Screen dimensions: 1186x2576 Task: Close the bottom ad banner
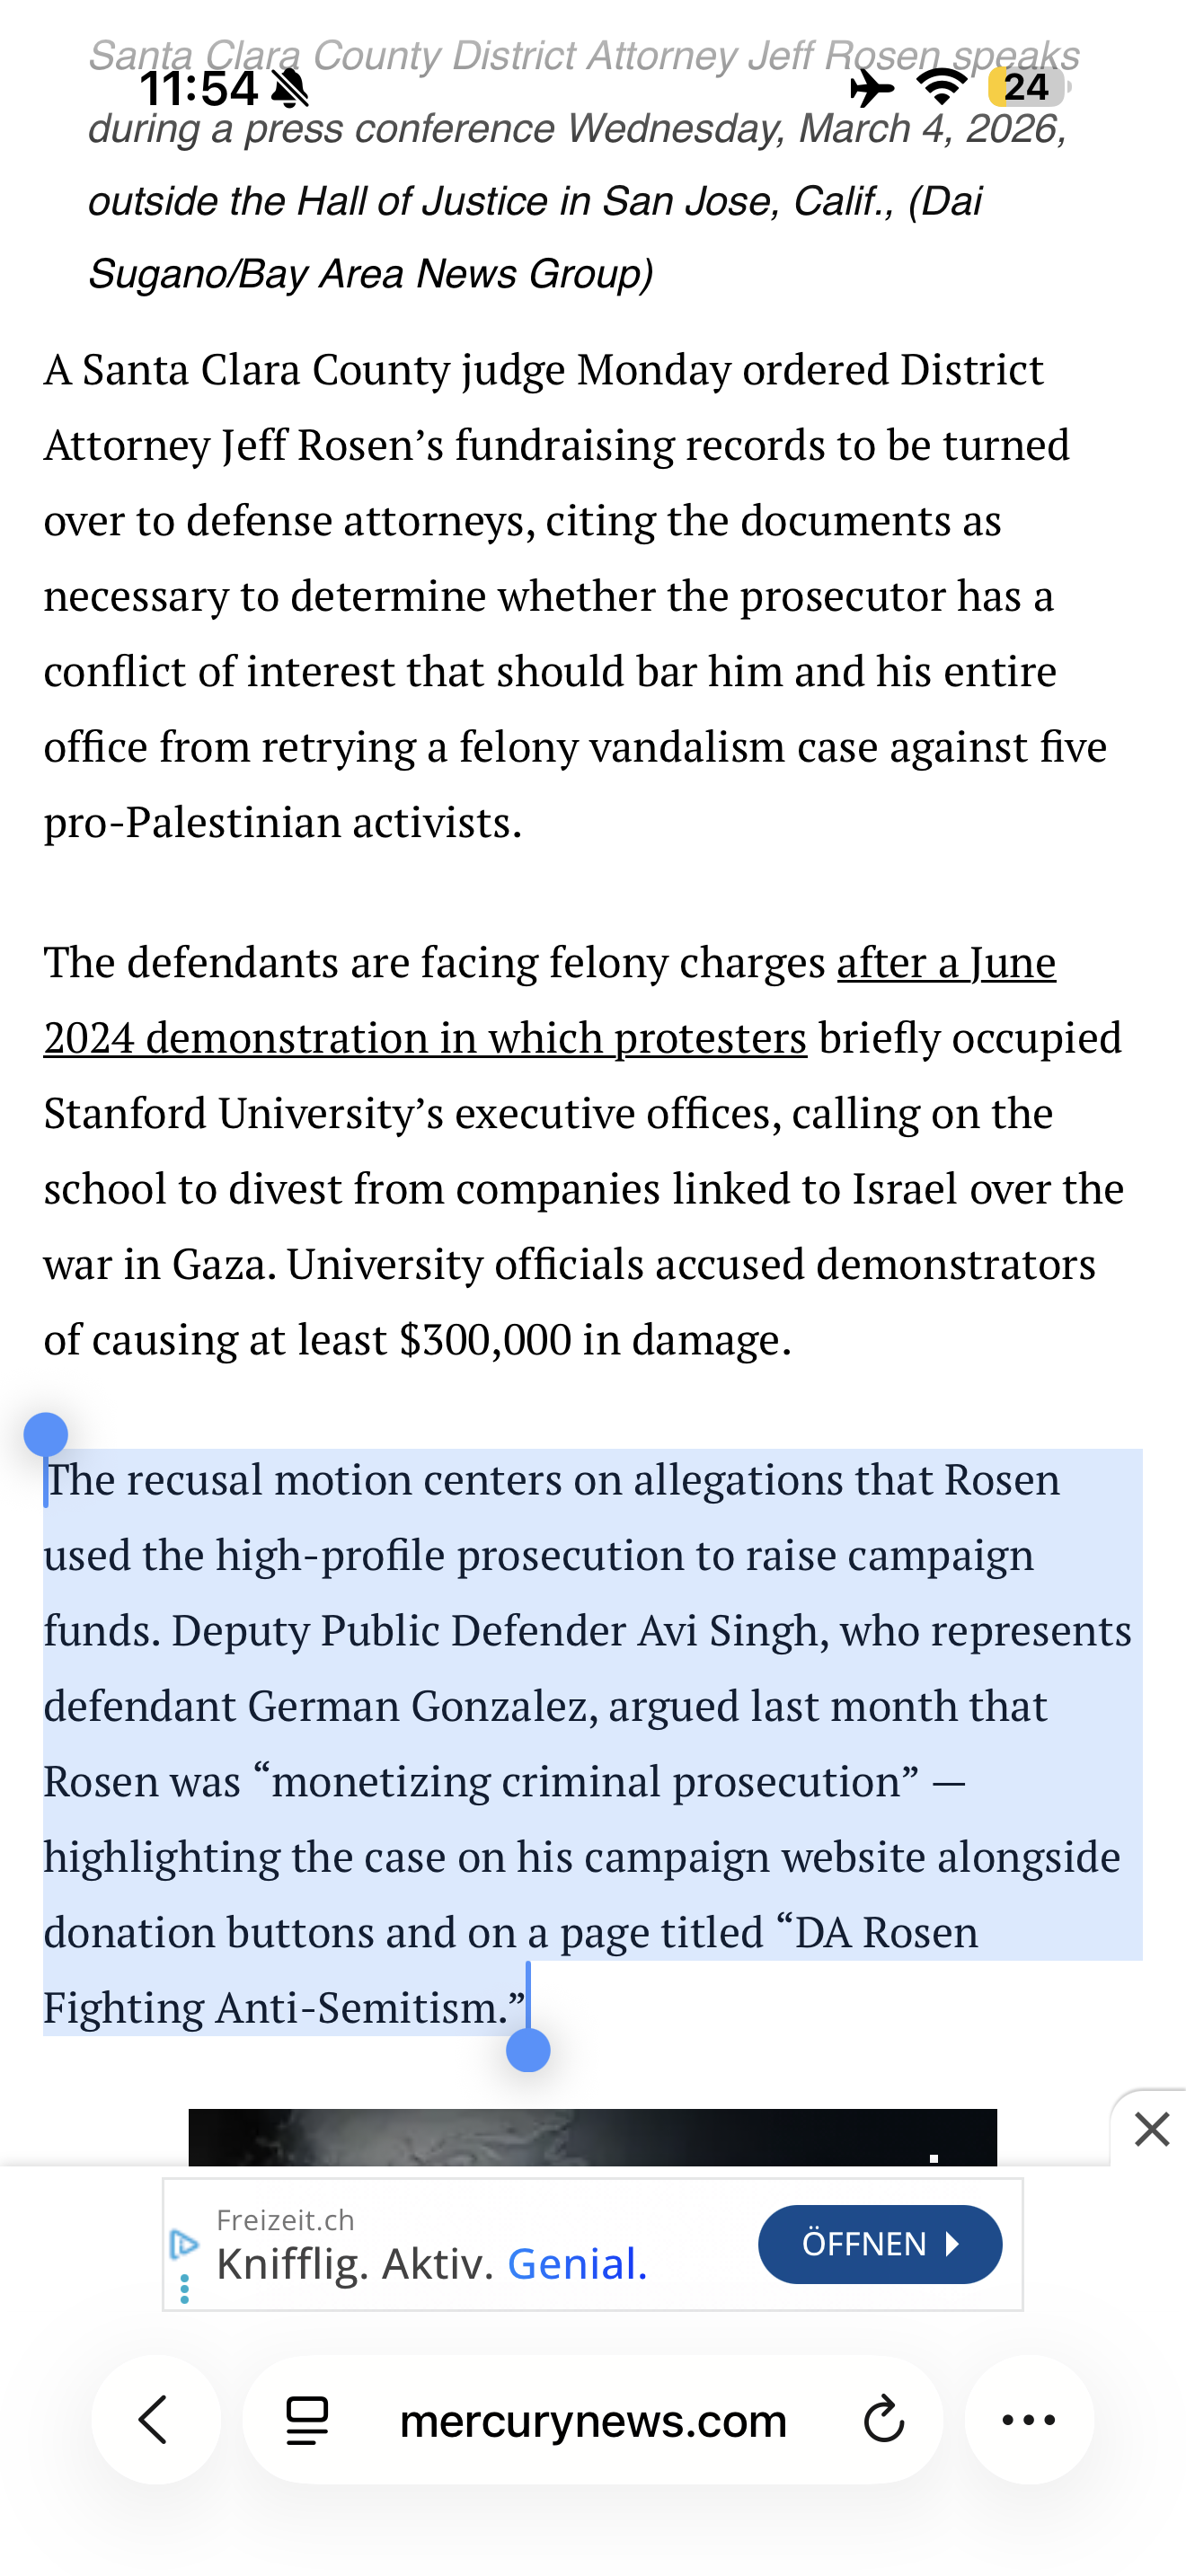pyautogui.click(x=1151, y=2129)
